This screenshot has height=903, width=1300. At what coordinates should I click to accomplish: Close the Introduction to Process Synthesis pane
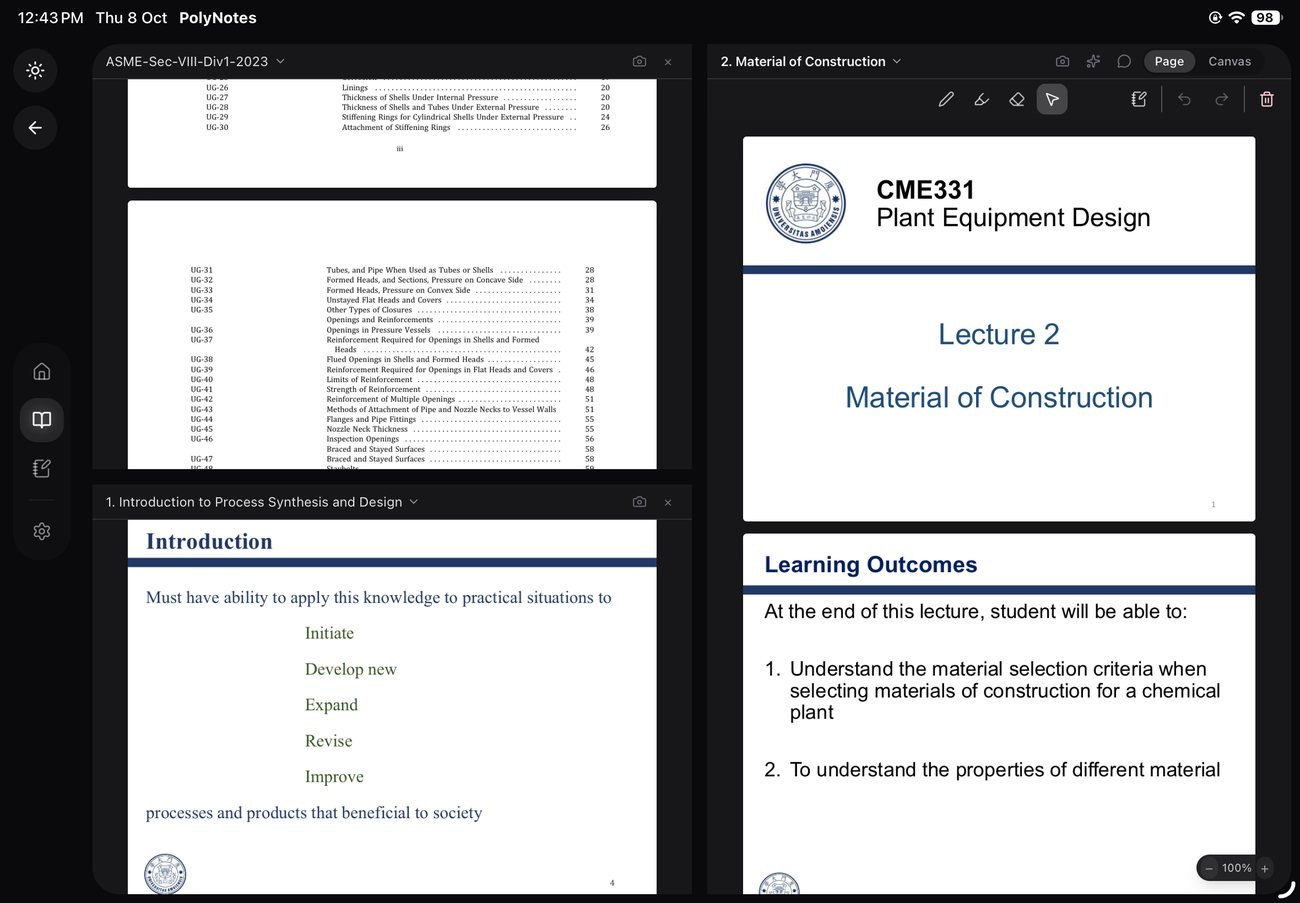click(x=668, y=502)
